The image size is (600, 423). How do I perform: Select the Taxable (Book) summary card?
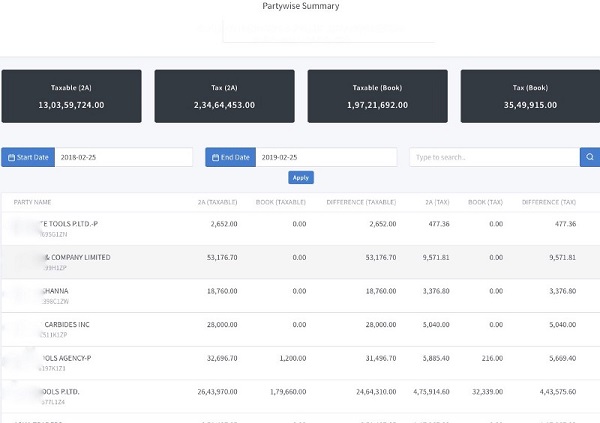pos(377,96)
